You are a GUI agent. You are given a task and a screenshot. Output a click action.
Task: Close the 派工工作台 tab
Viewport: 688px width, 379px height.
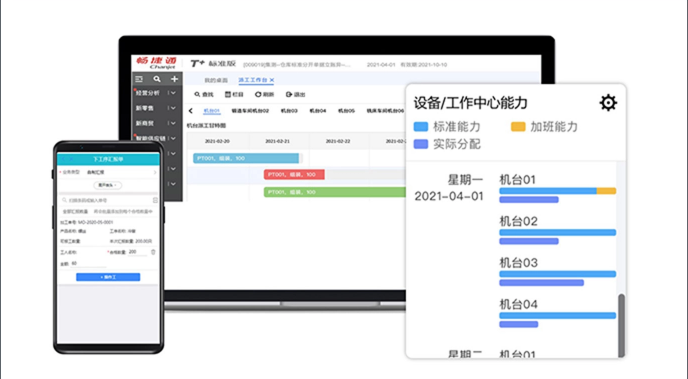tap(272, 80)
